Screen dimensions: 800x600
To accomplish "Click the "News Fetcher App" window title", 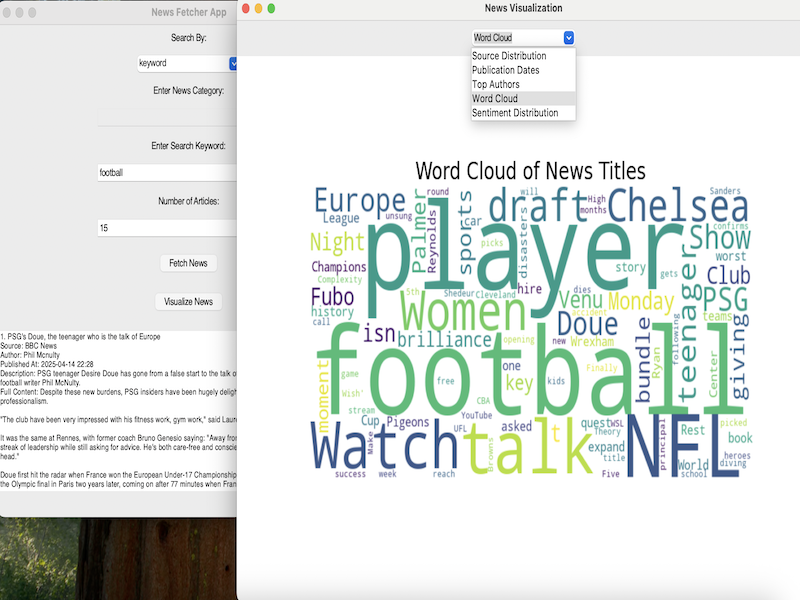I will tap(189, 12).
